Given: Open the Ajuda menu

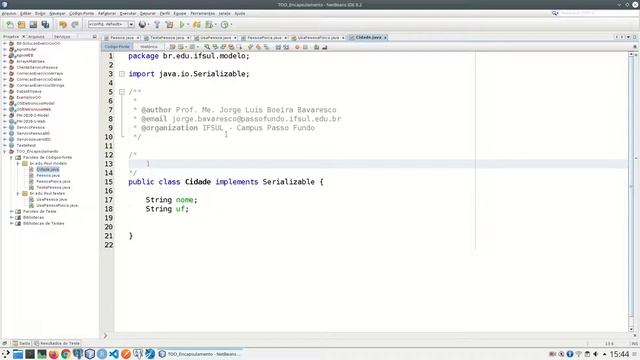Looking at the screenshot, I should coord(240,13).
